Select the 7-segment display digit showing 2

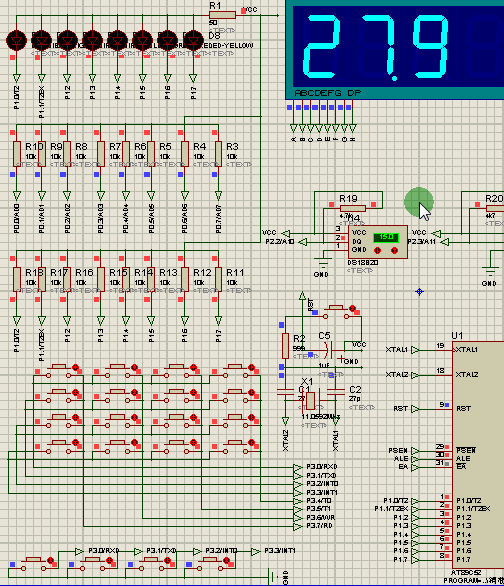(x=322, y=47)
